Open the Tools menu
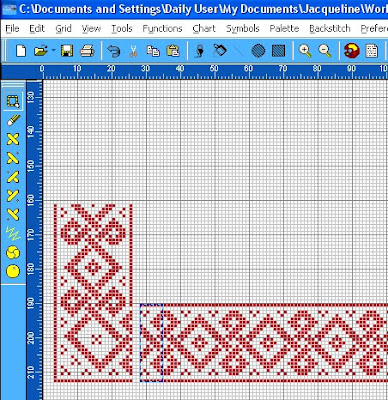The height and width of the screenshot is (400, 388). (122, 29)
